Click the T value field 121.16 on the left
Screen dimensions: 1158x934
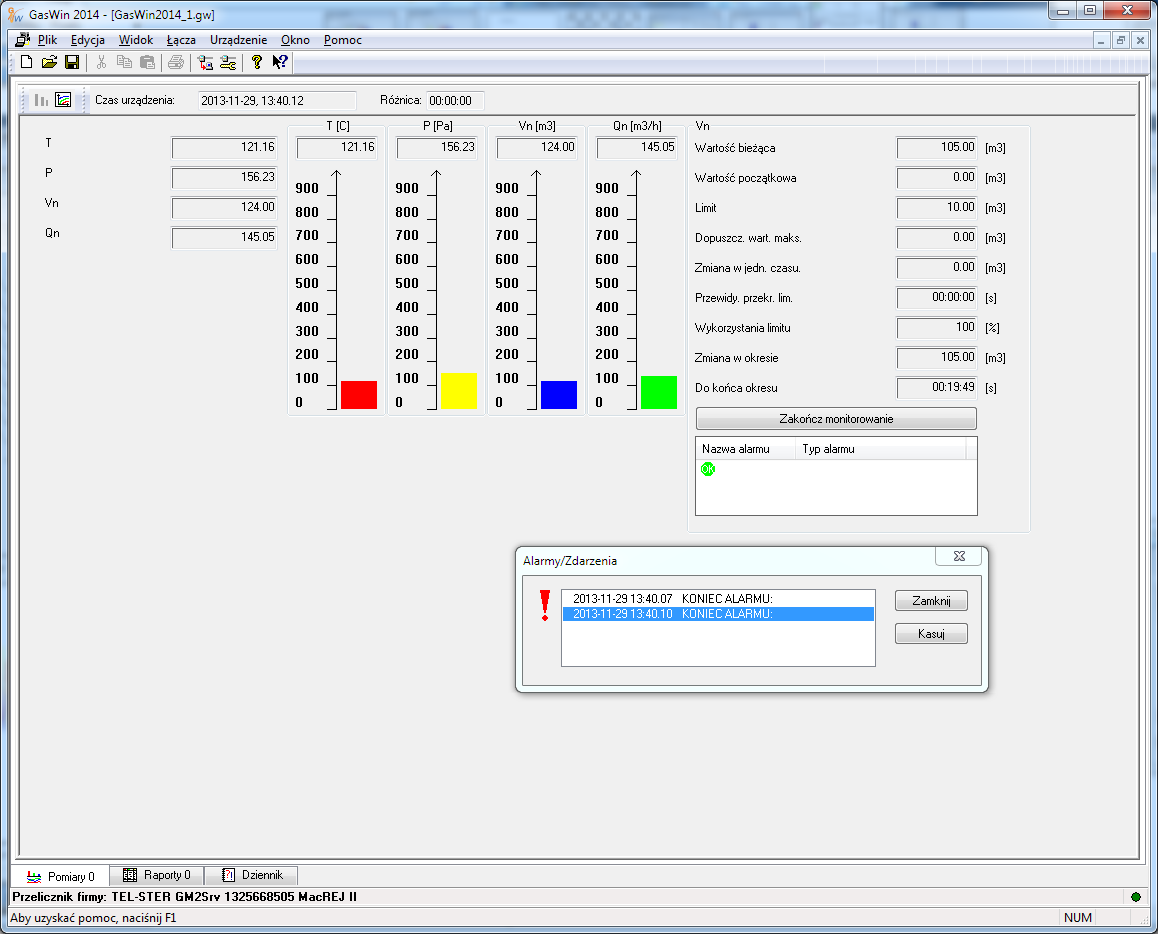tap(225, 148)
